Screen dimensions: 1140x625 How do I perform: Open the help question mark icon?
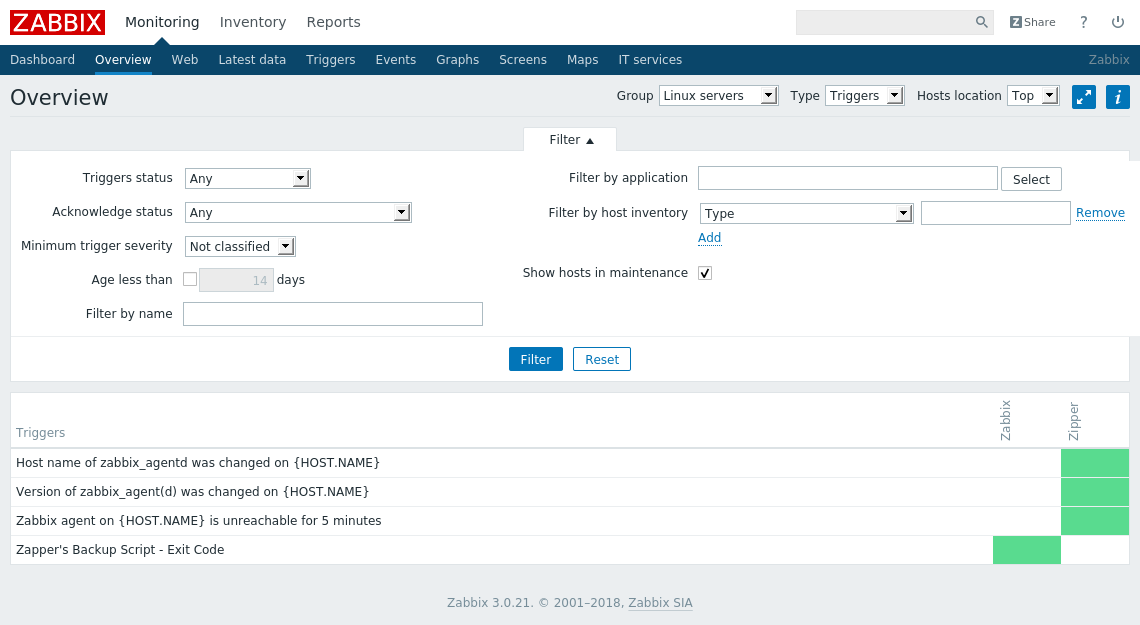tap(1083, 23)
